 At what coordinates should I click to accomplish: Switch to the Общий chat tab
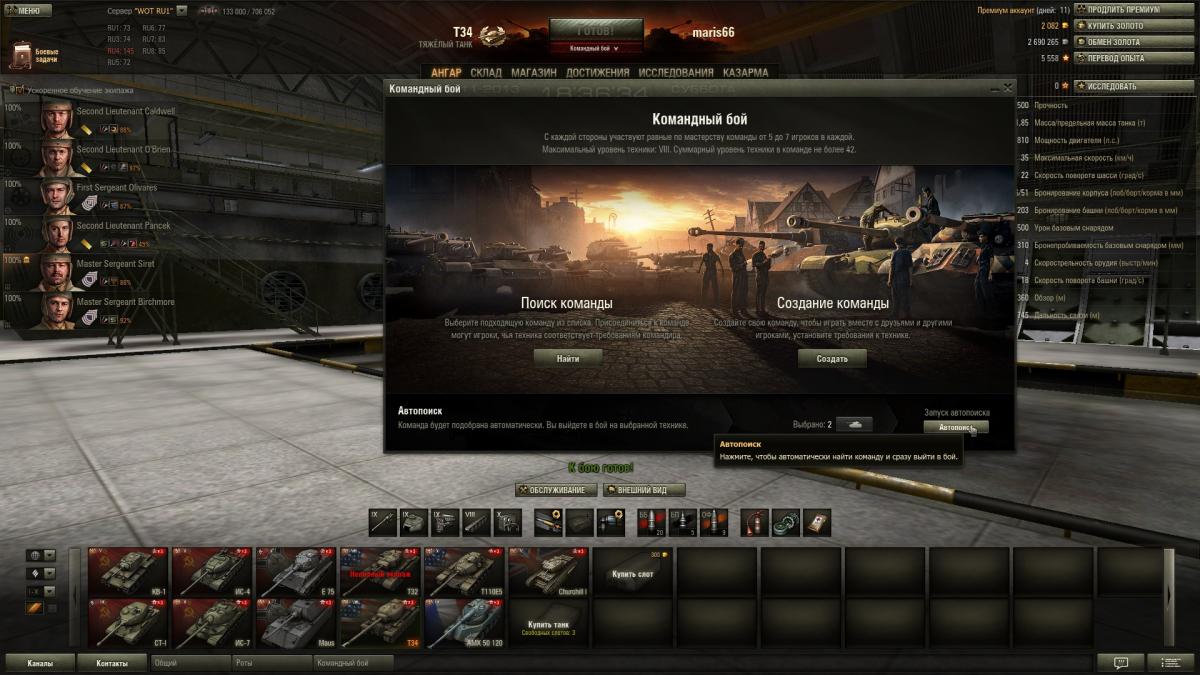pos(190,663)
